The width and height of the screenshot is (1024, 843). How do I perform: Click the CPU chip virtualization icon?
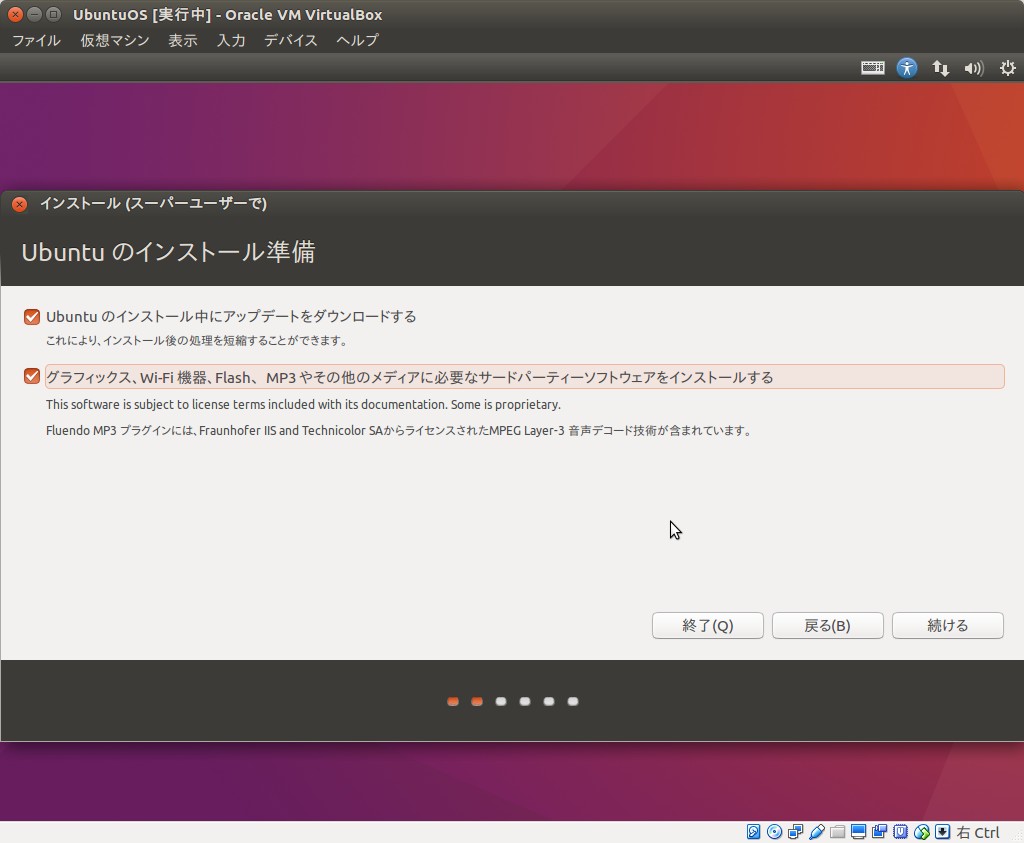(901, 831)
